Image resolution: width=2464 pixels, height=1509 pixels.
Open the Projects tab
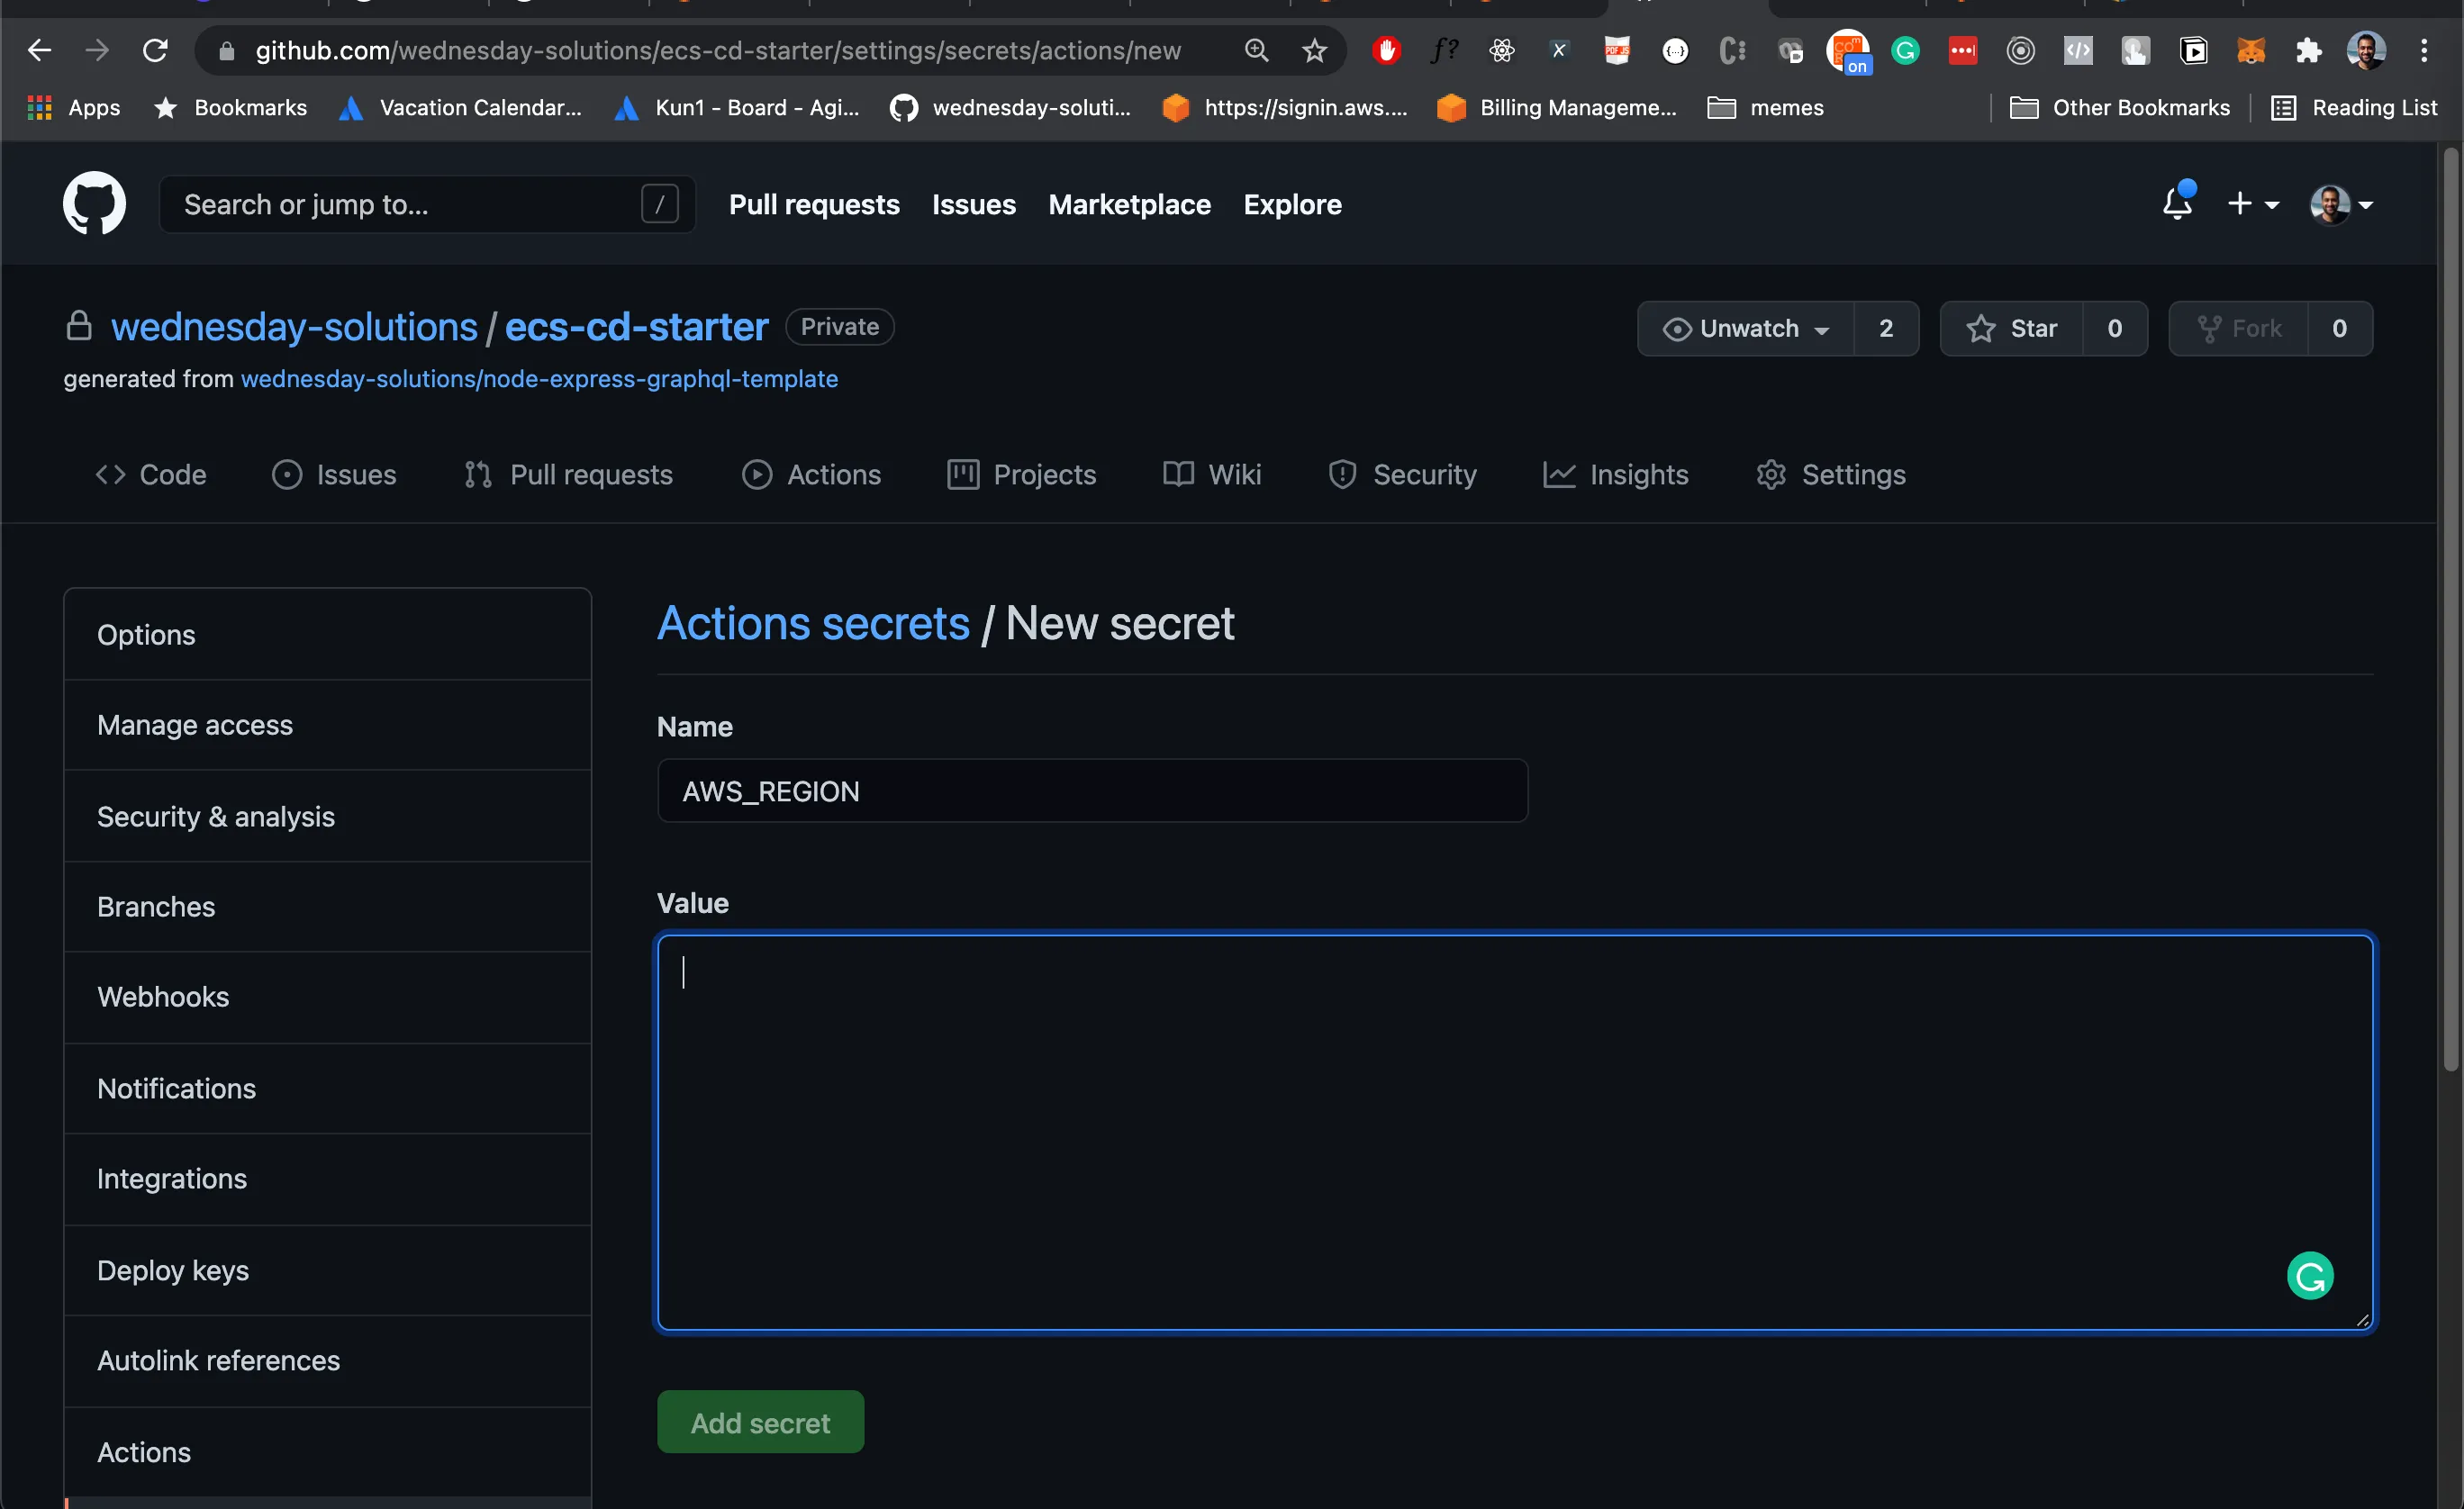coord(1021,474)
